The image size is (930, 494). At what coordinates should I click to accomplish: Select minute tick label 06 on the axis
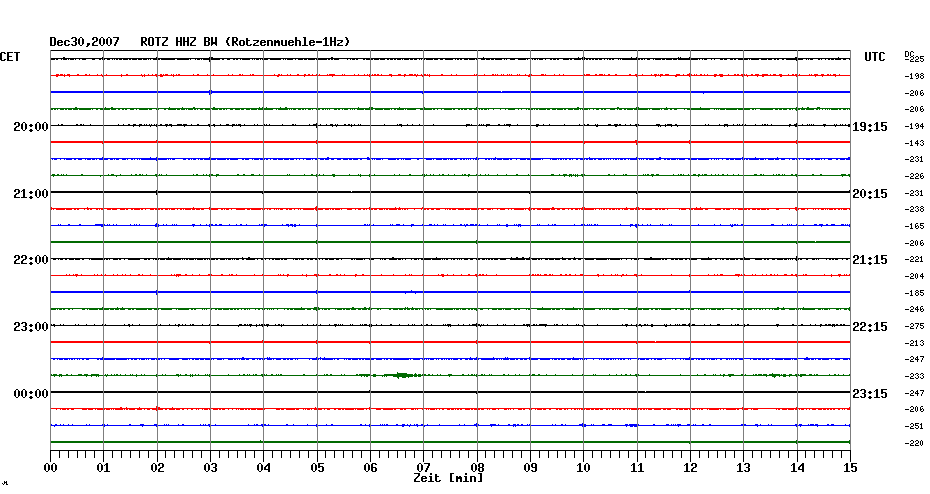pyautogui.click(x=370, y=468)
